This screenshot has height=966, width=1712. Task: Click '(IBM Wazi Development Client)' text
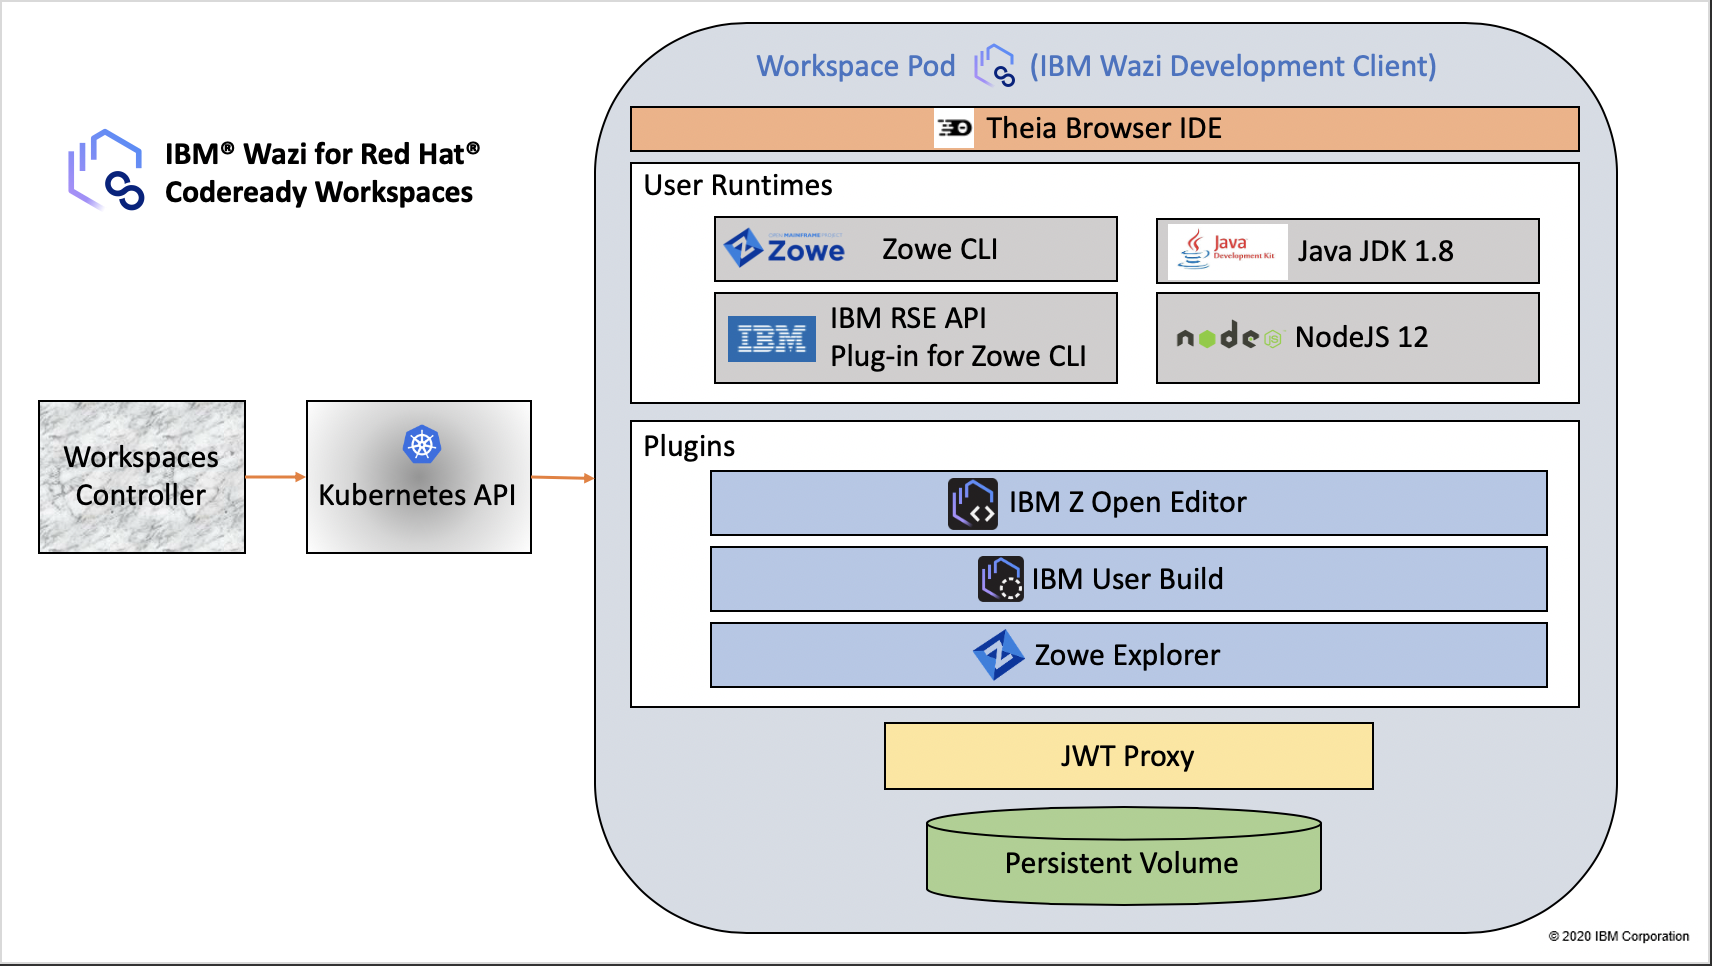1233,66
